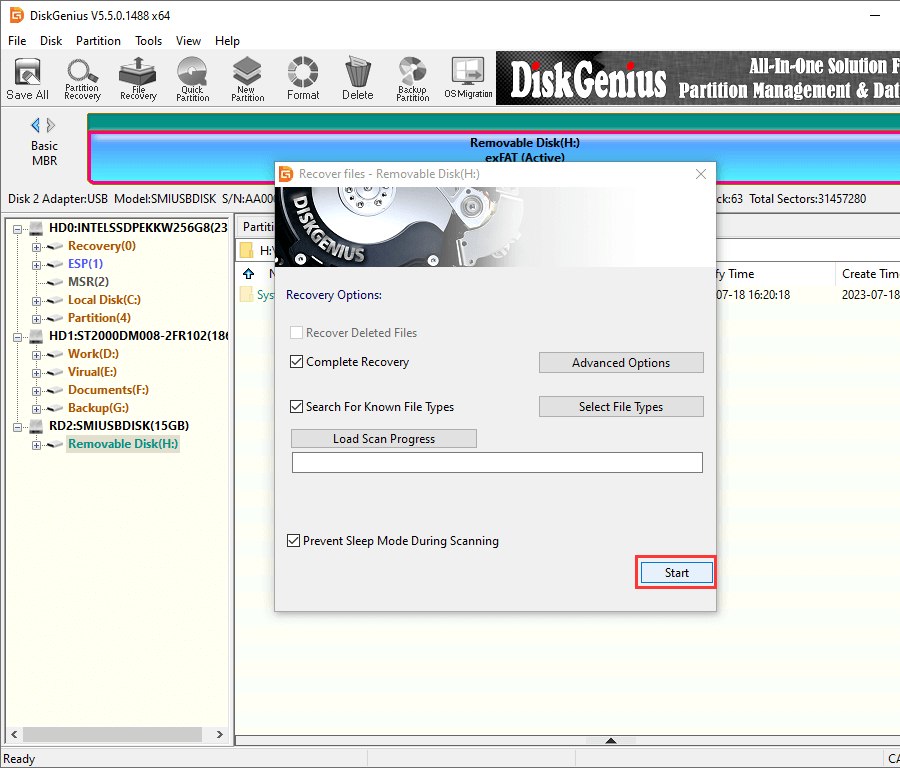Viewport: 900px width, 768px height.
Task: Disable Prevent Sleep Mode During Scanning
Action: (294, 541)
